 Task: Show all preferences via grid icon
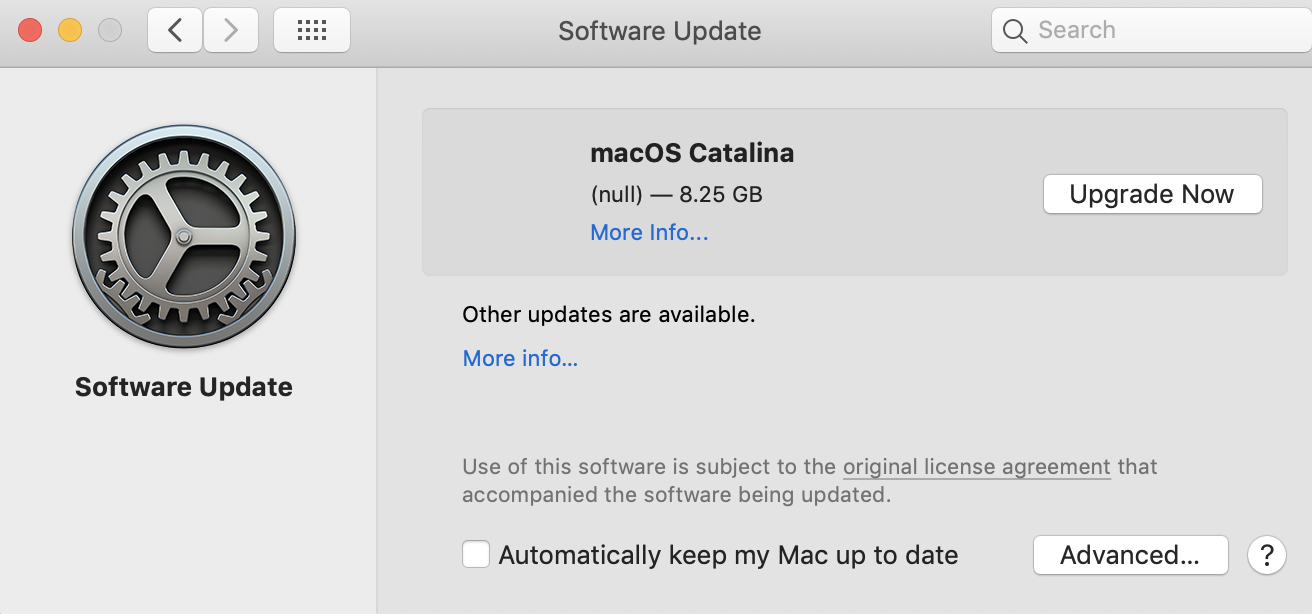tap(312, 31)
